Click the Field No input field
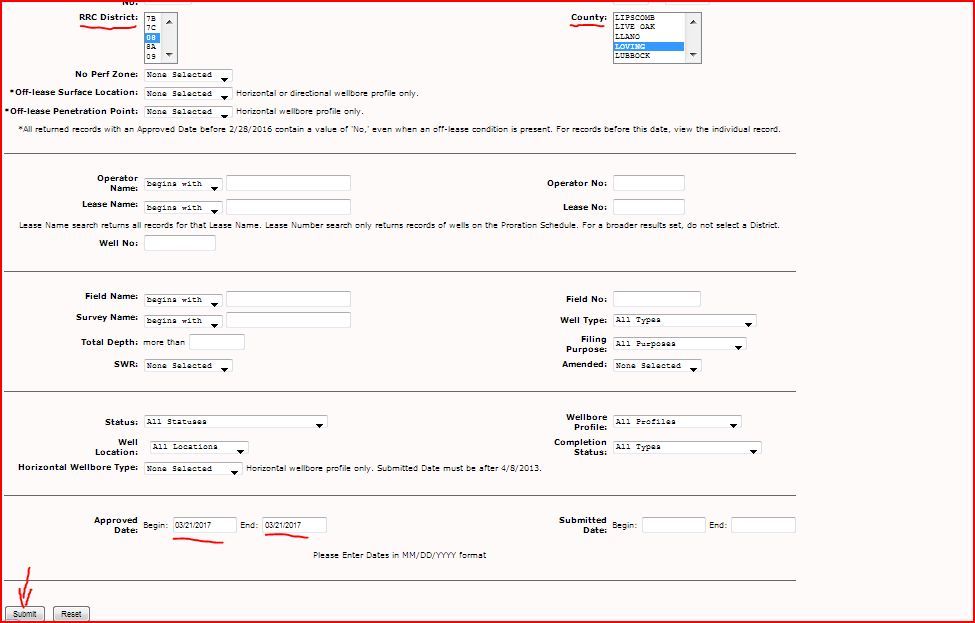The width and height of the screenshot is (975, 623). tap(657, 299)
